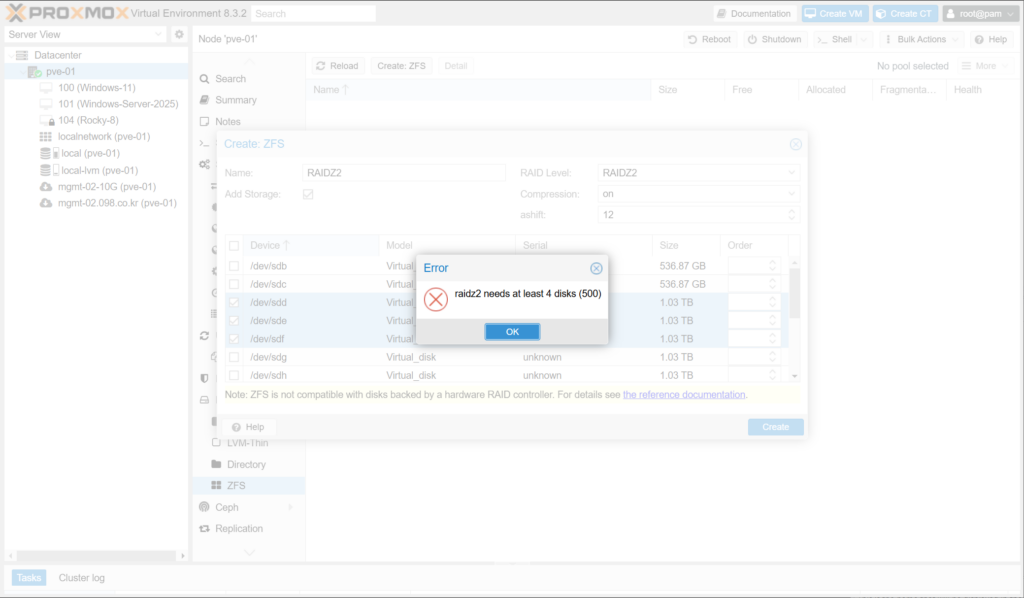Select the 100 (Windows-11) VM
Screen dimensions: 1024x598
pos(96,88)
